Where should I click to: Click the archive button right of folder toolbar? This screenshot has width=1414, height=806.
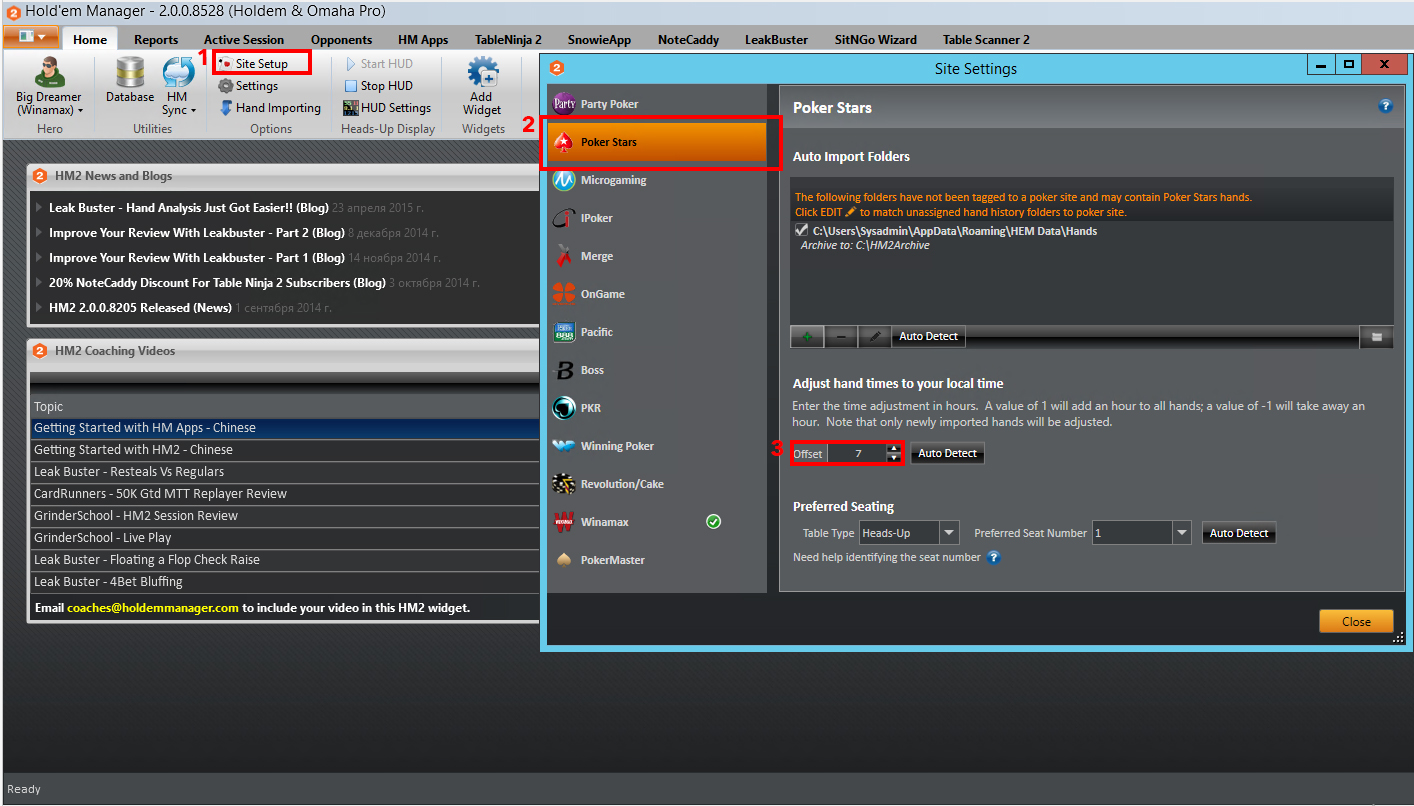[x=1376, y=337]
